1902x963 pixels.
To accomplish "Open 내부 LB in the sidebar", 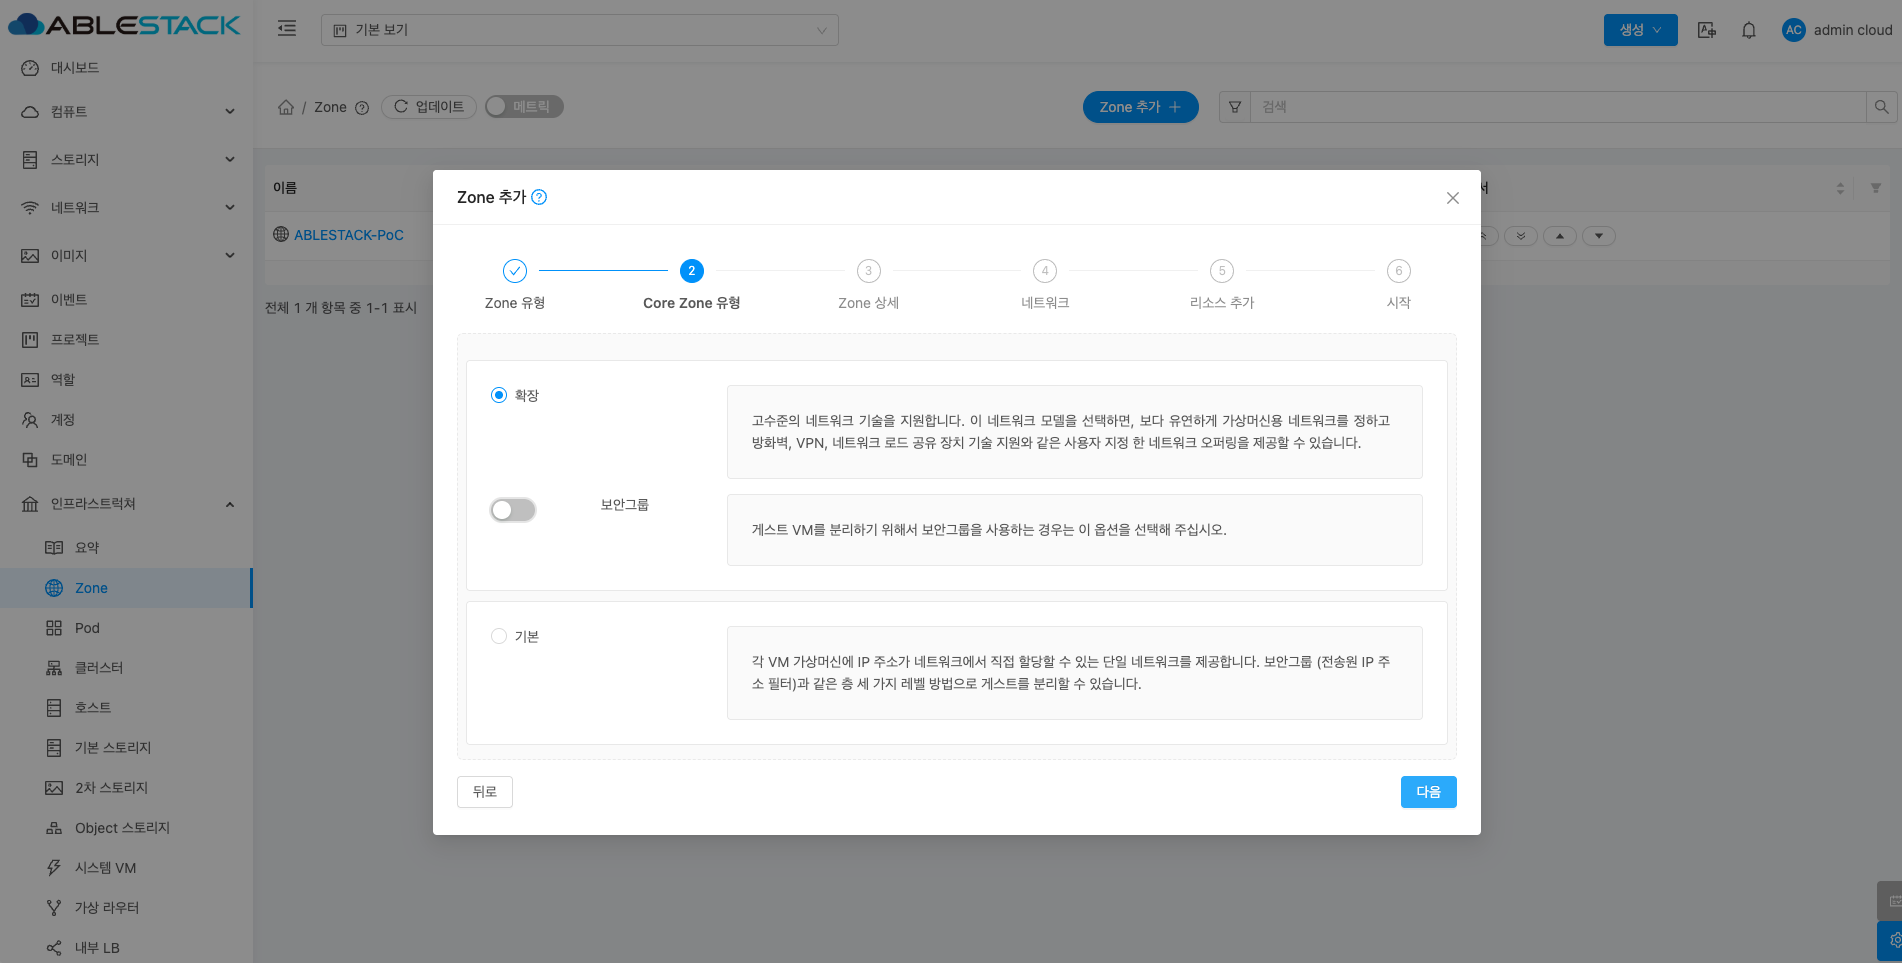I will pyautogui.click(x=126, y=947).
